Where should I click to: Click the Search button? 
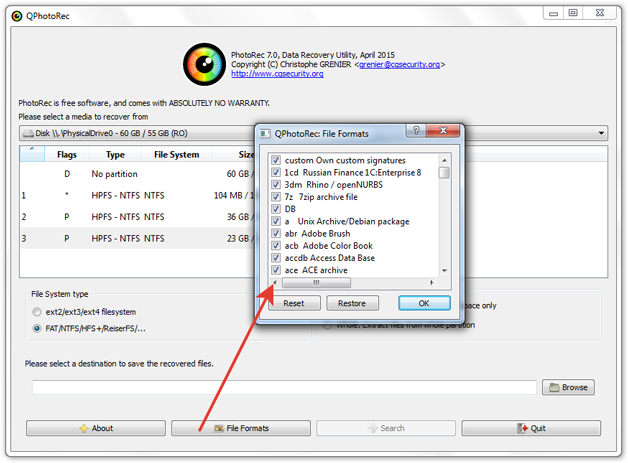(386, 428)
